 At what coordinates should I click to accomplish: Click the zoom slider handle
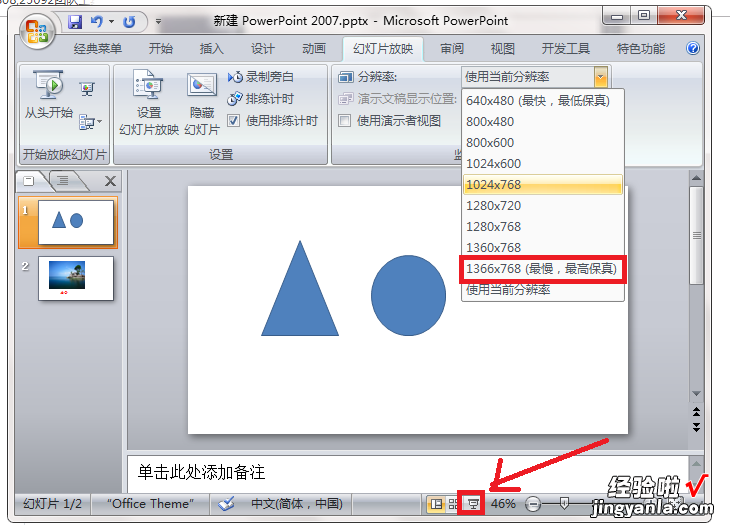pos(564,504)
